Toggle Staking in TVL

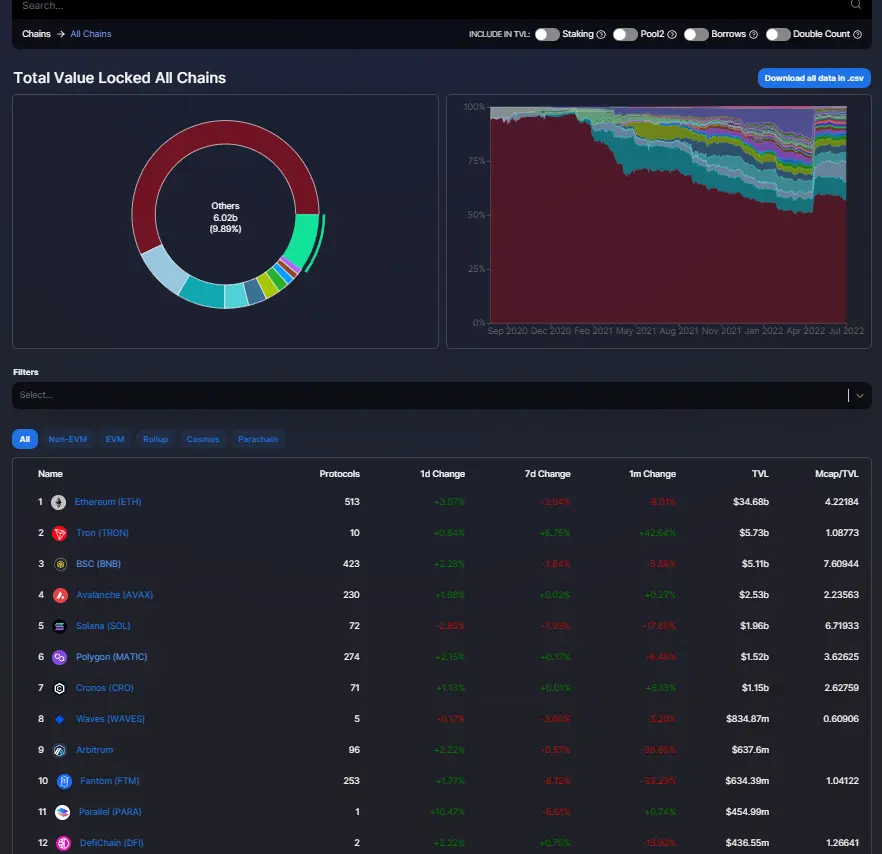click(x=547, y=34)
